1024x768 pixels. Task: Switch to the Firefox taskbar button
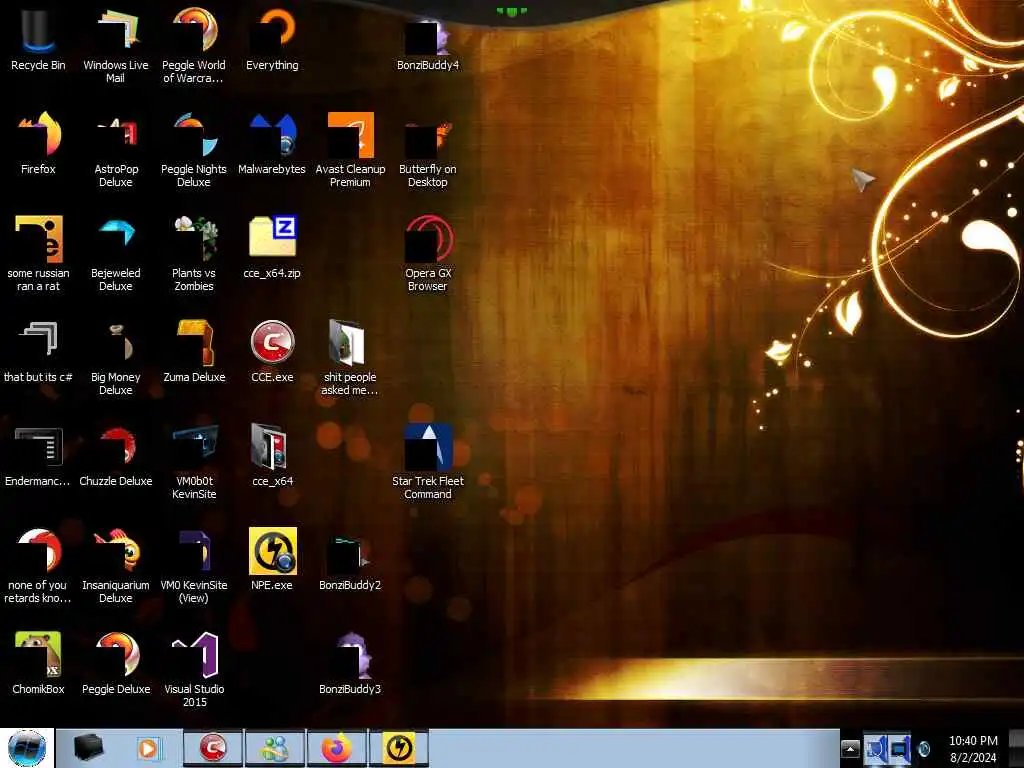pyautogui.click(x=336, y=748)
